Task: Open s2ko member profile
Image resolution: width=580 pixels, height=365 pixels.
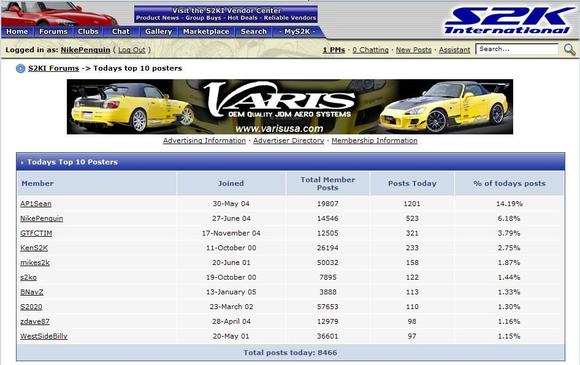Action: (x=28, y=277)
